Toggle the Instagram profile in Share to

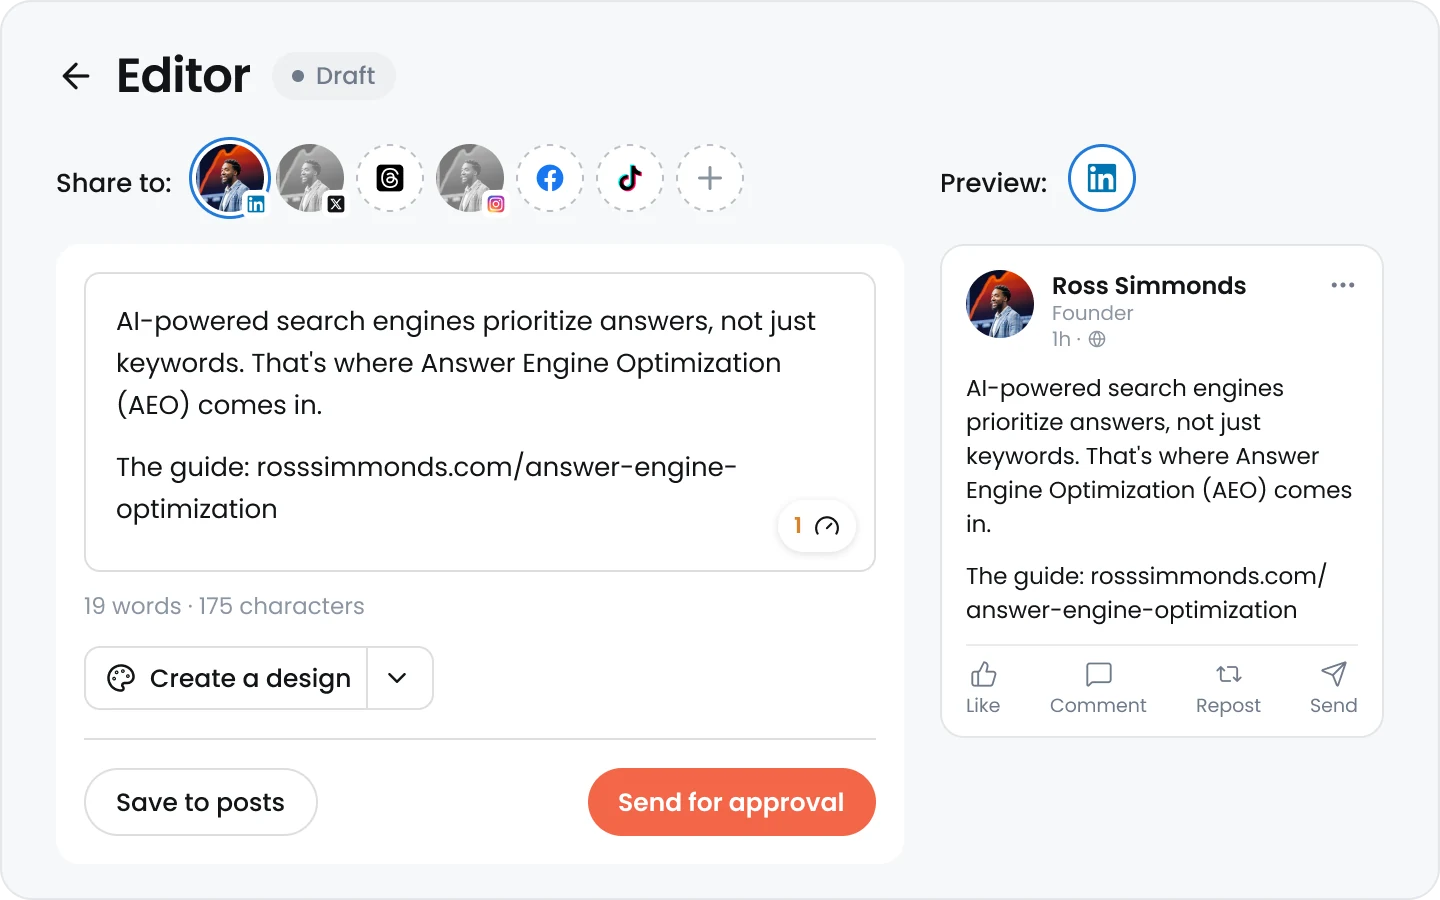[470, 178]
